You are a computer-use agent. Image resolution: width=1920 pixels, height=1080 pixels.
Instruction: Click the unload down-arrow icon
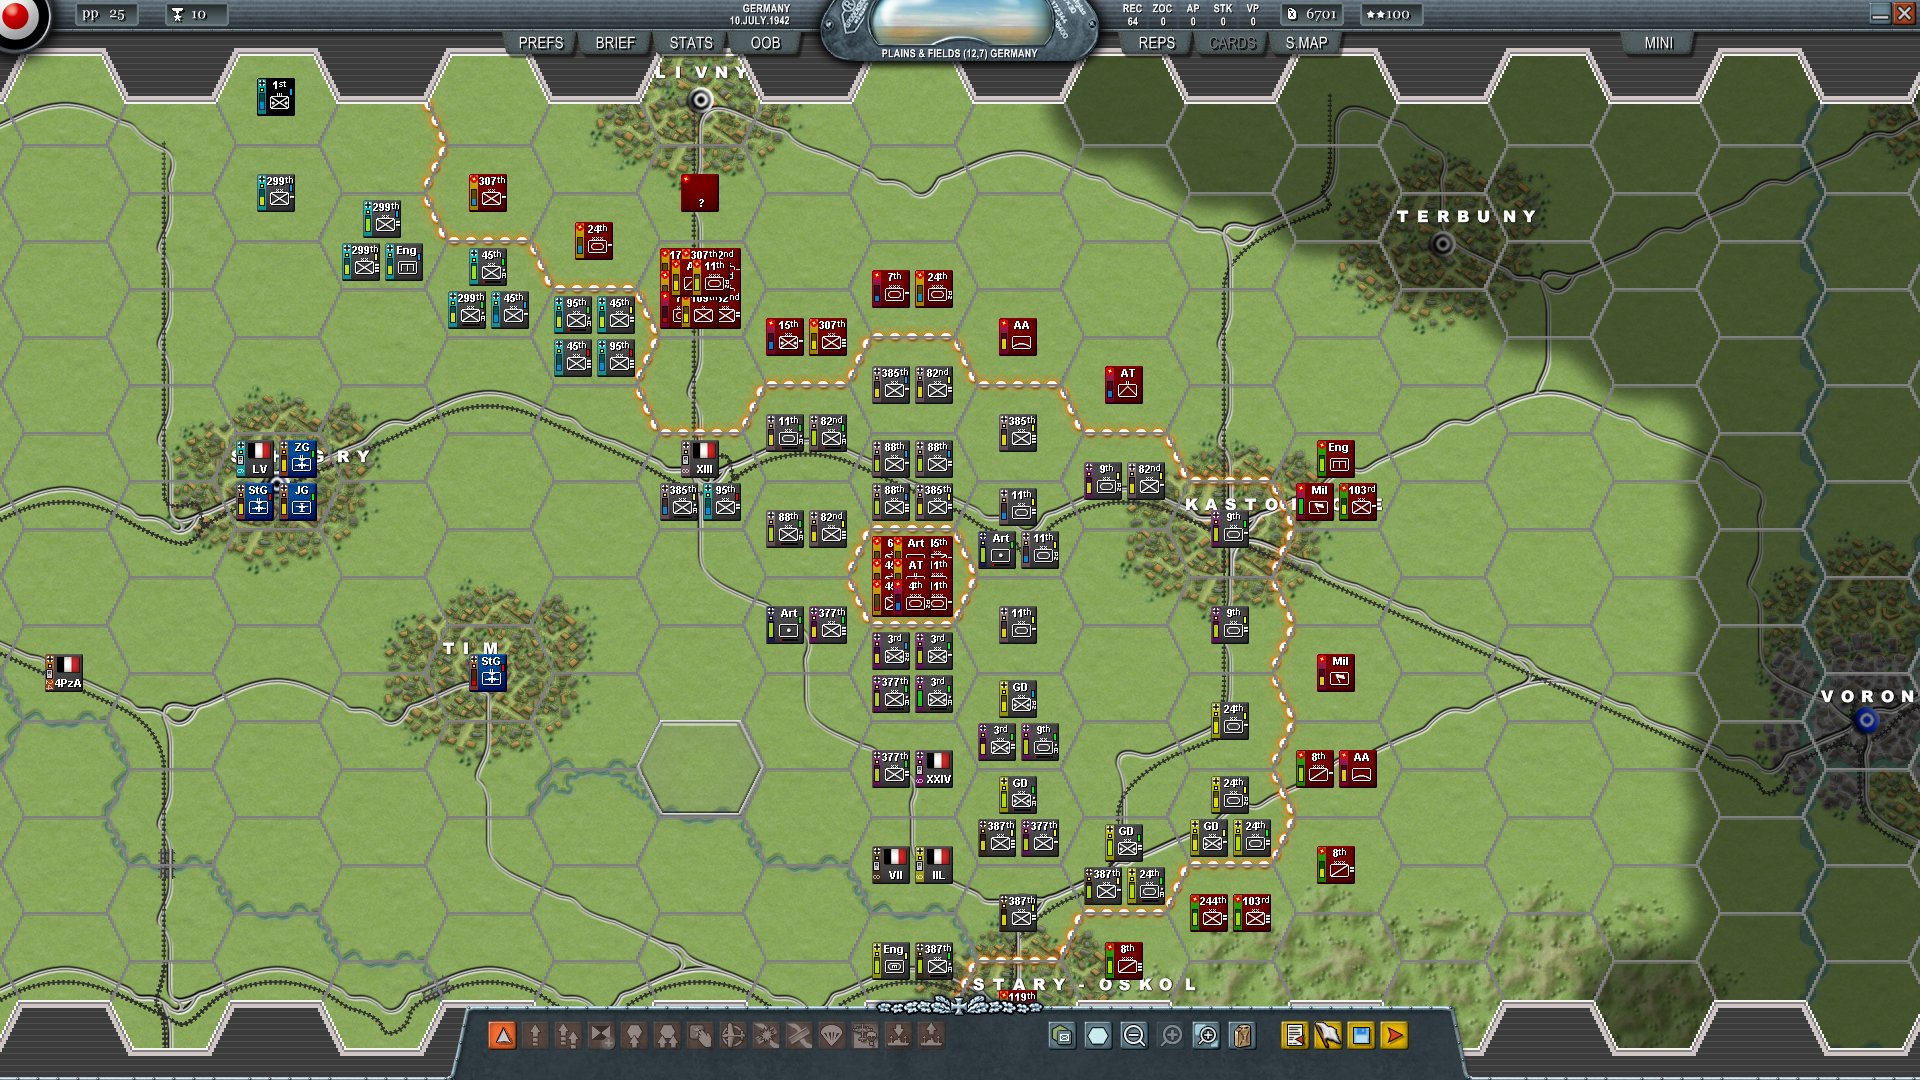898,1036
